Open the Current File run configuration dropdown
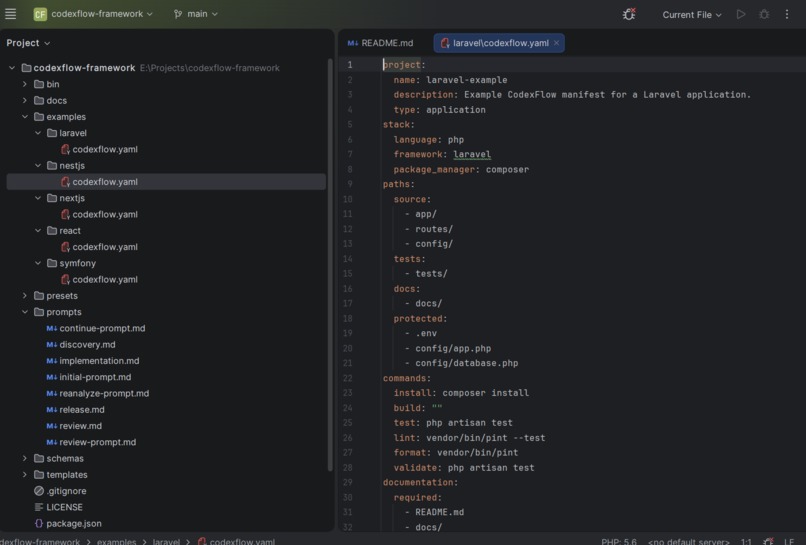This screenshot has height=545, width=806. click(692, 15)
